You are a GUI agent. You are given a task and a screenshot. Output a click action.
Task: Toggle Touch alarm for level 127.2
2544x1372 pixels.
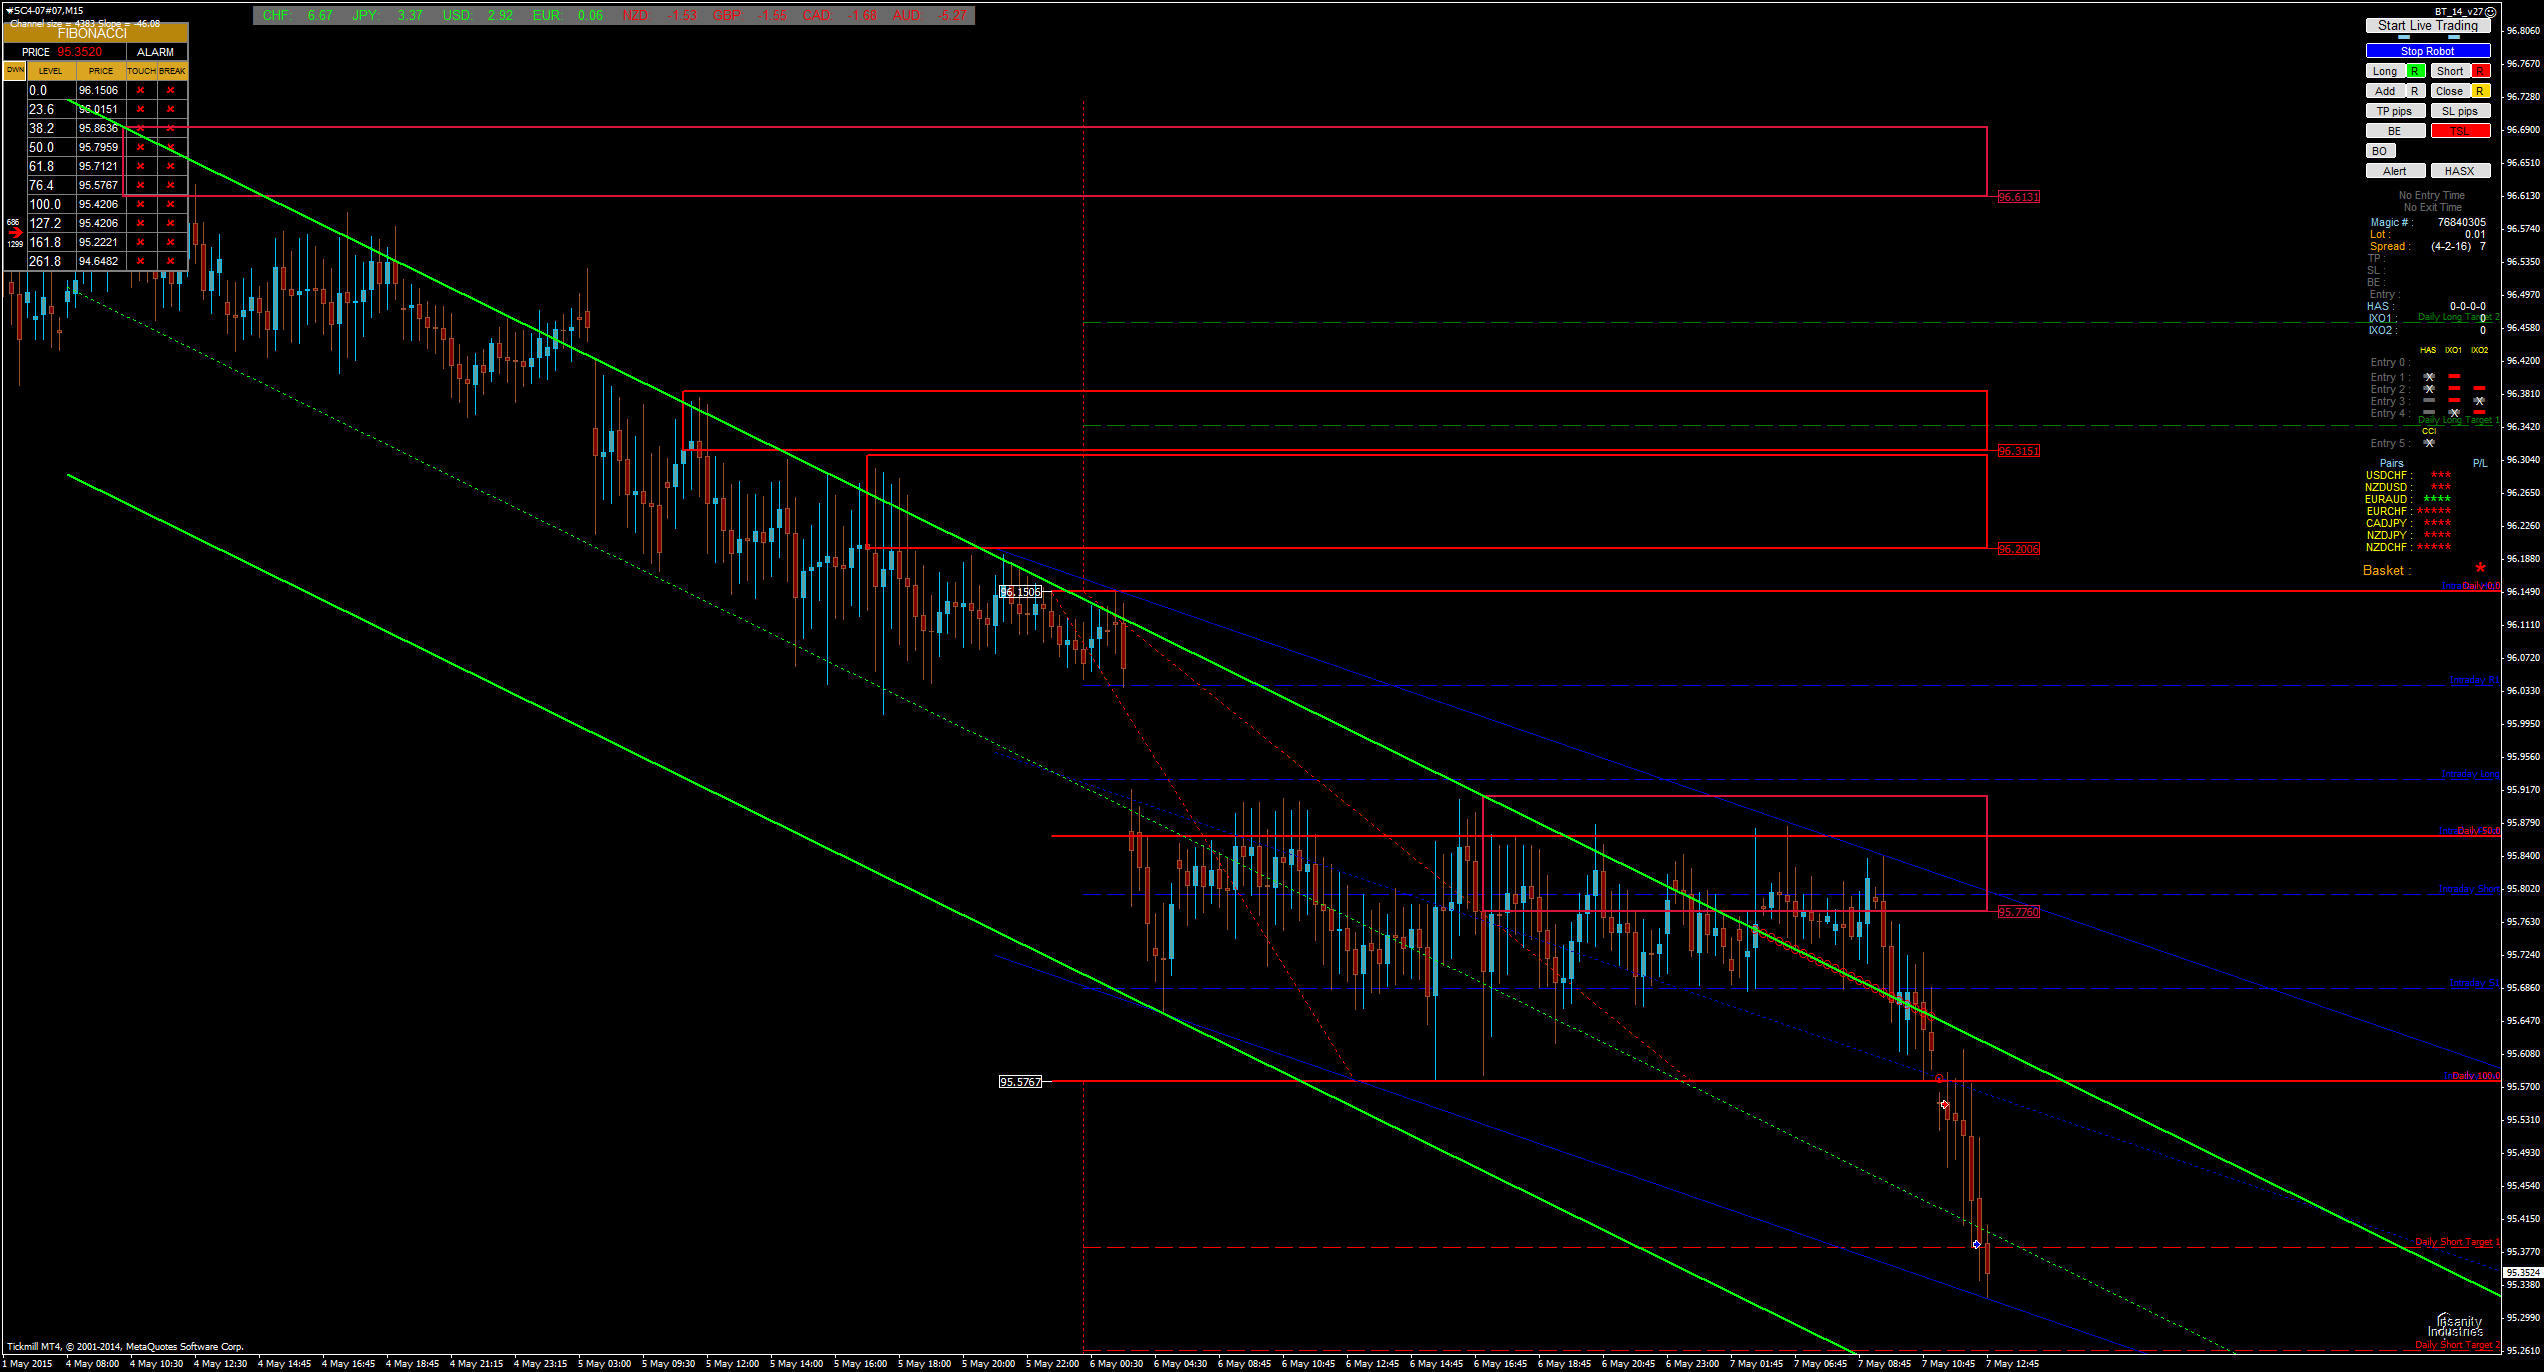pos(141,223)
